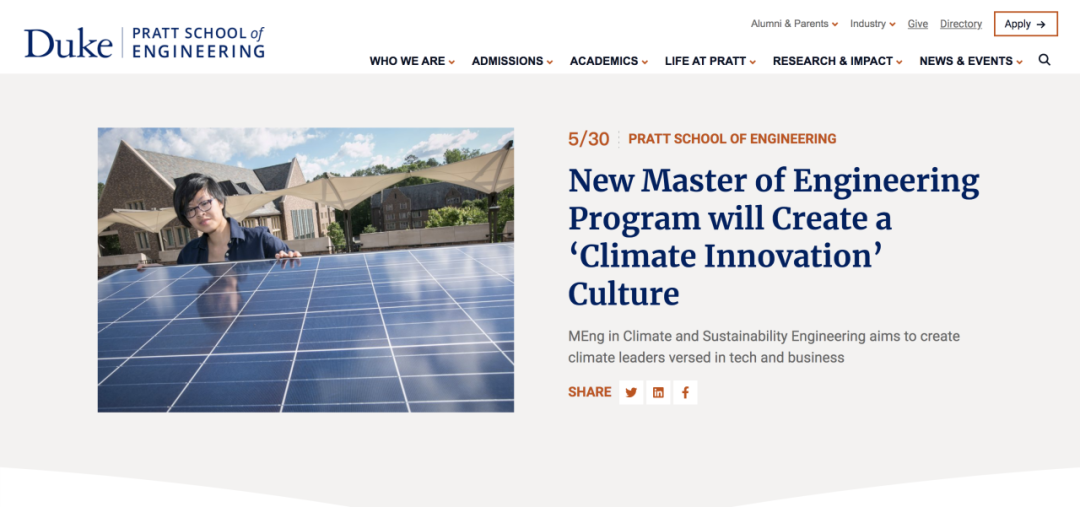The image size is (1080, 507).
Task: Expand Alumni & Parents dropdown
Action: pos(794,24)
